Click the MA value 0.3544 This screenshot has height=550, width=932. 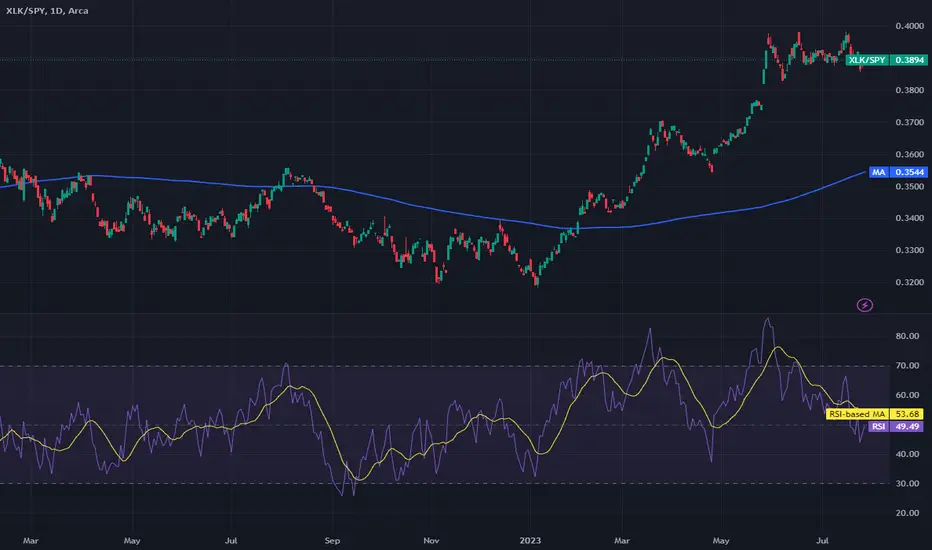(x=909, y=172)
